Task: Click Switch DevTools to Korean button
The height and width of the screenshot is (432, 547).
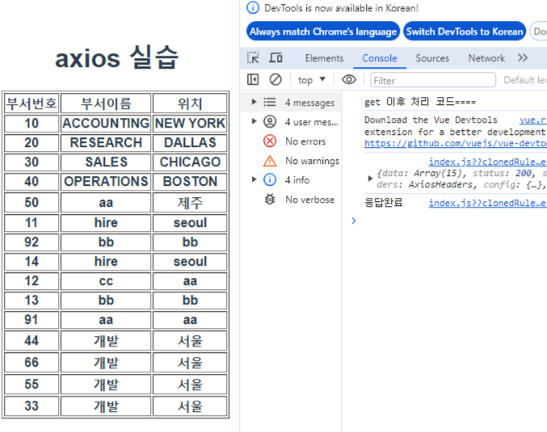Action: tap(464, 31)
